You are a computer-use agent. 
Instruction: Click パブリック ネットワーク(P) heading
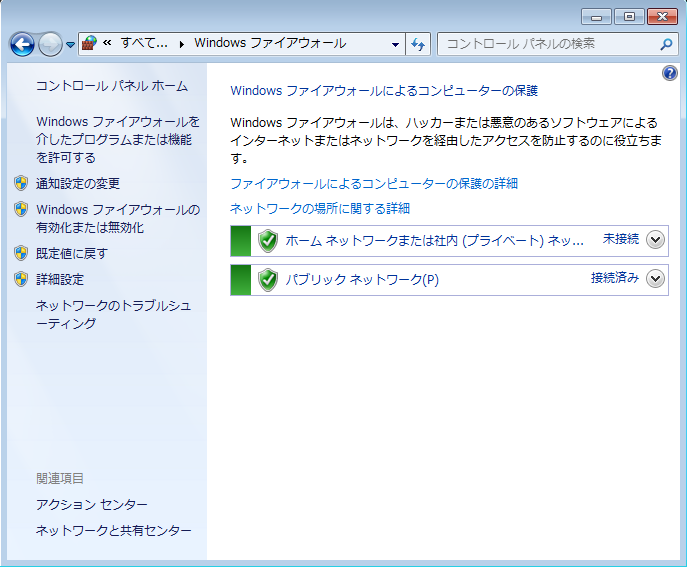pos(362,280)
